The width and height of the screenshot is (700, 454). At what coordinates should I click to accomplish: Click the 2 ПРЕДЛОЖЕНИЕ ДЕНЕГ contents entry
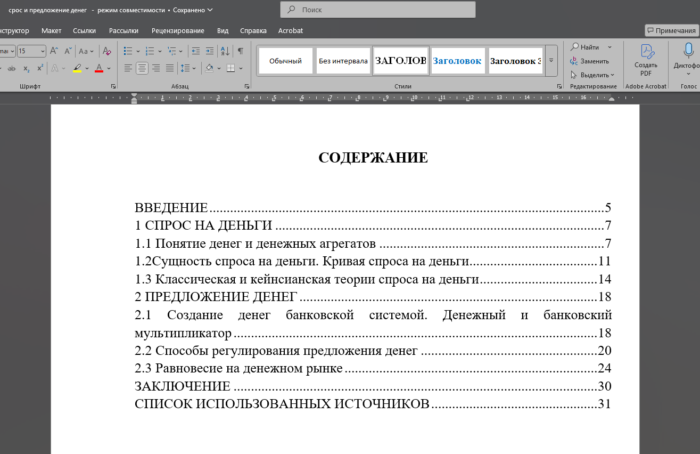point(373,296)
